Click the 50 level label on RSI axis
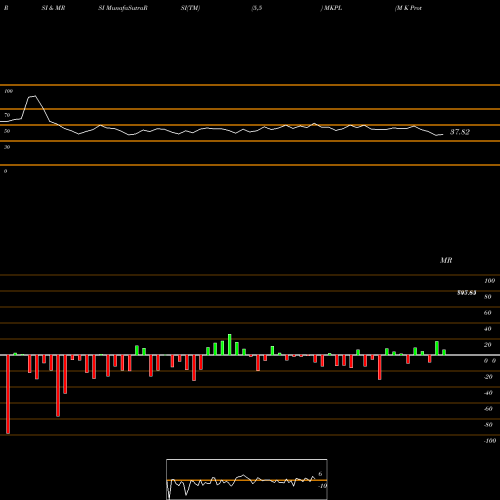The height and width of the screenshot is (500, 500). click(7, 131)
